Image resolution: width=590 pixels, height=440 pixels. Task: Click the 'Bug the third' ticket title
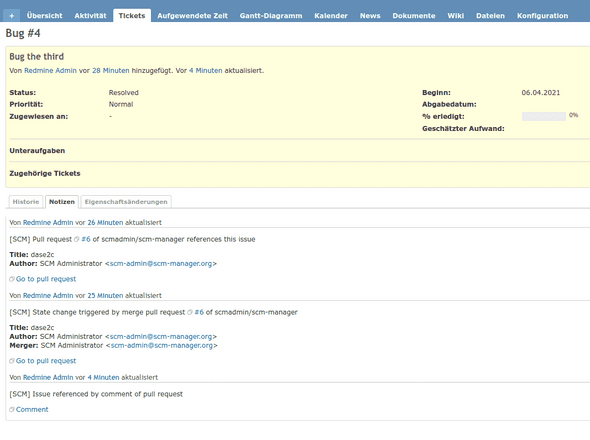click(36, 57)
